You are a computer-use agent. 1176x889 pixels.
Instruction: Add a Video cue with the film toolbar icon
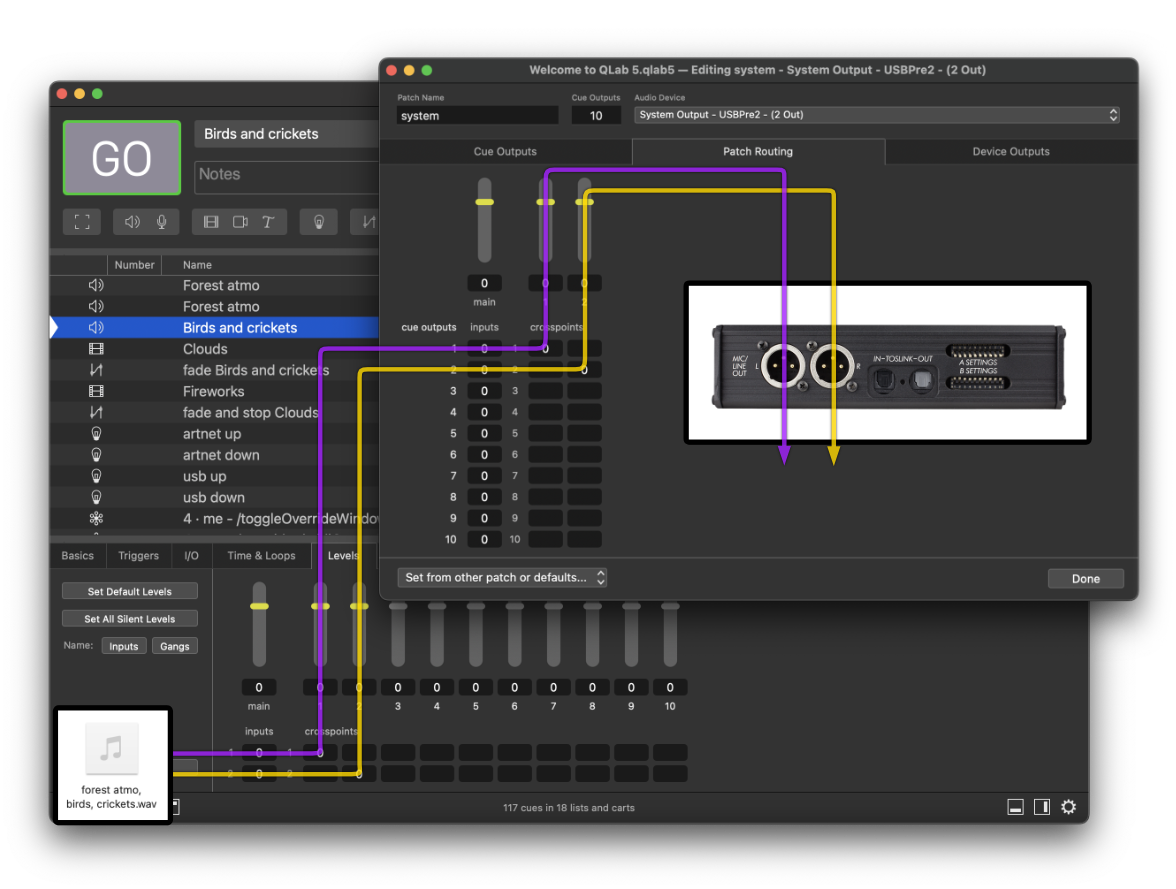pos(210,221)
